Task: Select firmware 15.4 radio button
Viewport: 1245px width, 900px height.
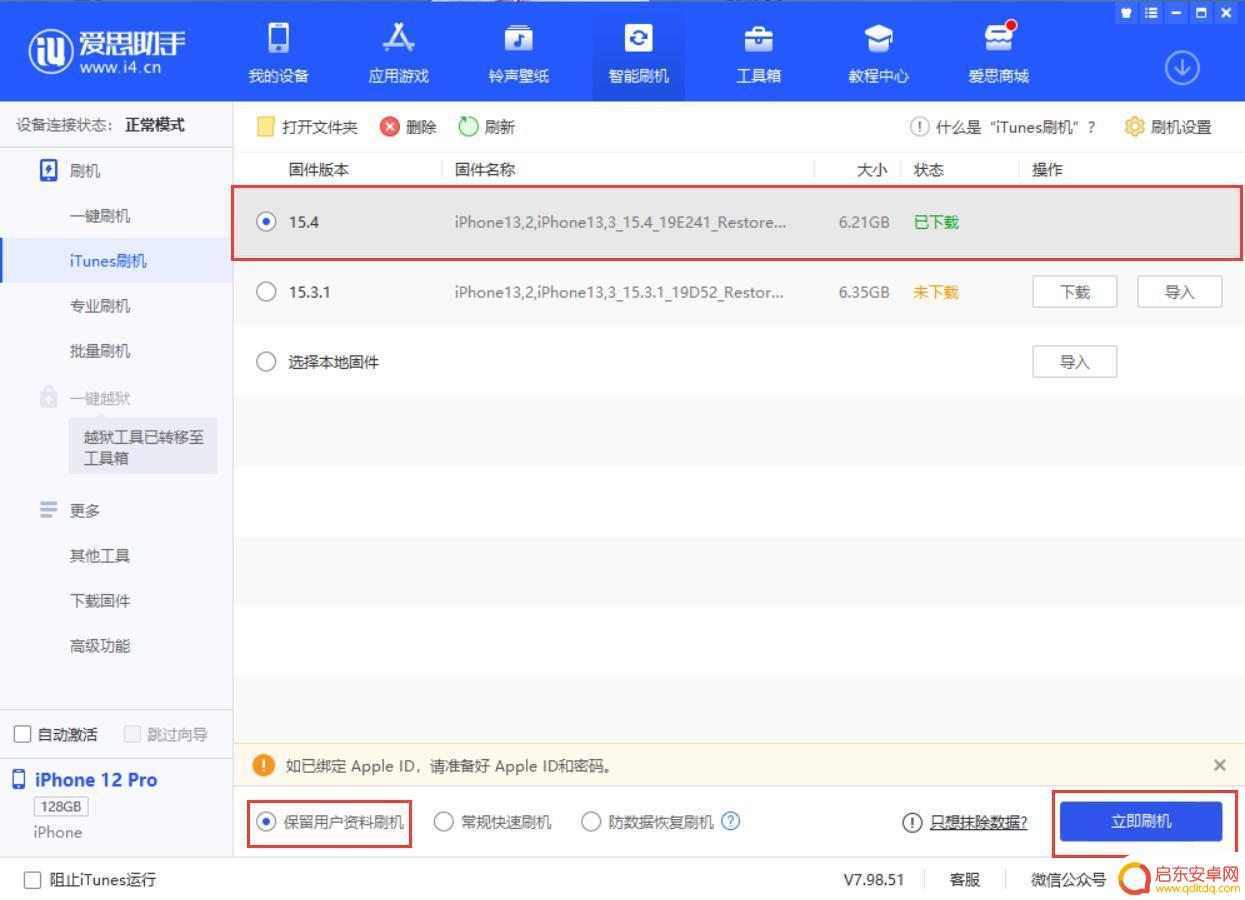Action: pyautogui.click(x=266, y=222)
